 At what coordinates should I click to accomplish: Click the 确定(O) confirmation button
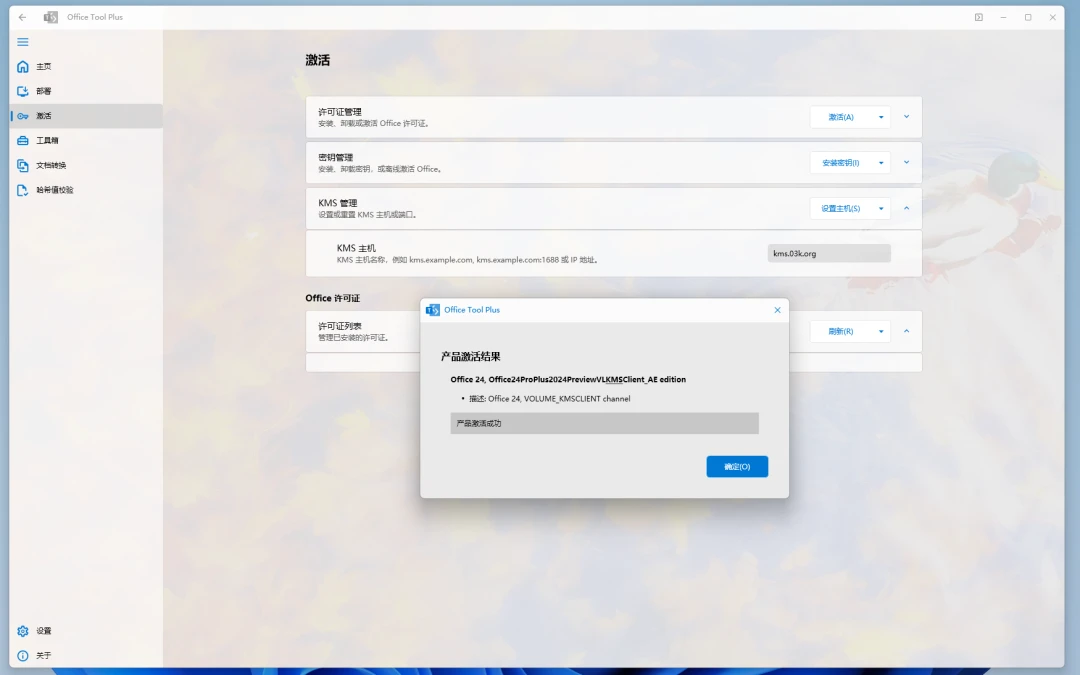(737, 466)
